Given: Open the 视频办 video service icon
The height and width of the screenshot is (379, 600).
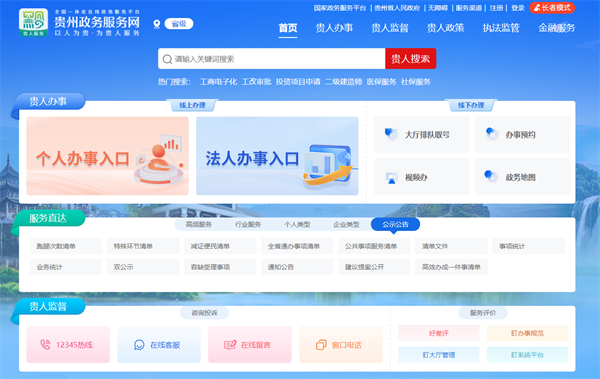Looking at the screenshot, I should (x=391, y=178).
